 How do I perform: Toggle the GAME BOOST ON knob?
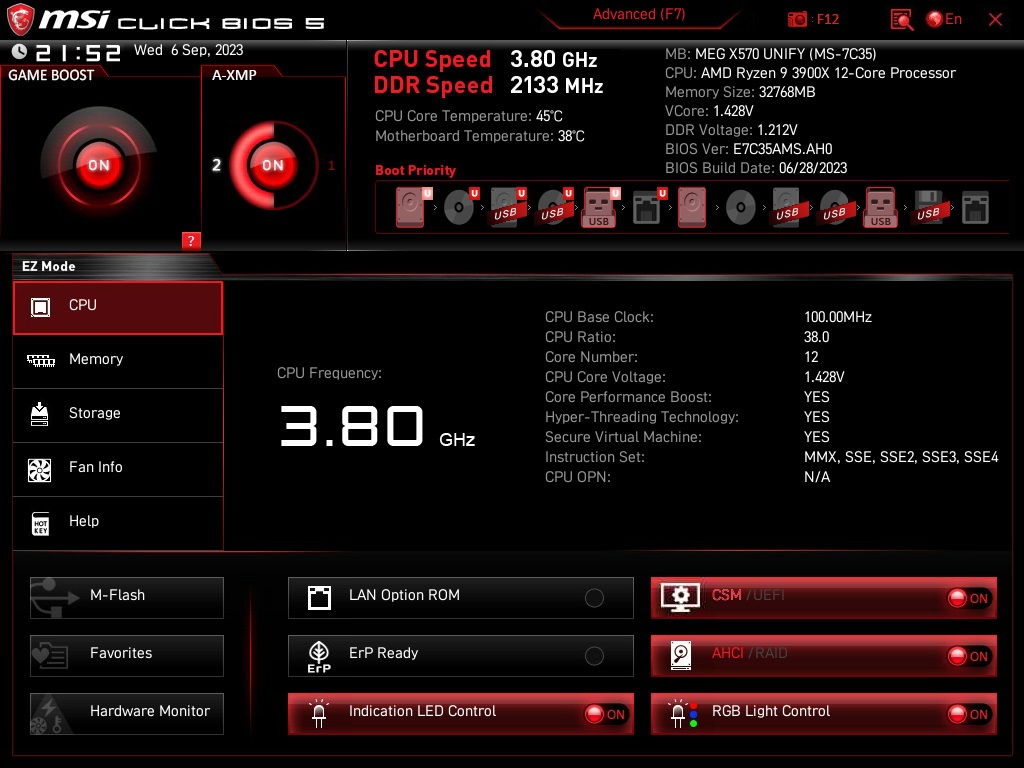tap(99, 165)
